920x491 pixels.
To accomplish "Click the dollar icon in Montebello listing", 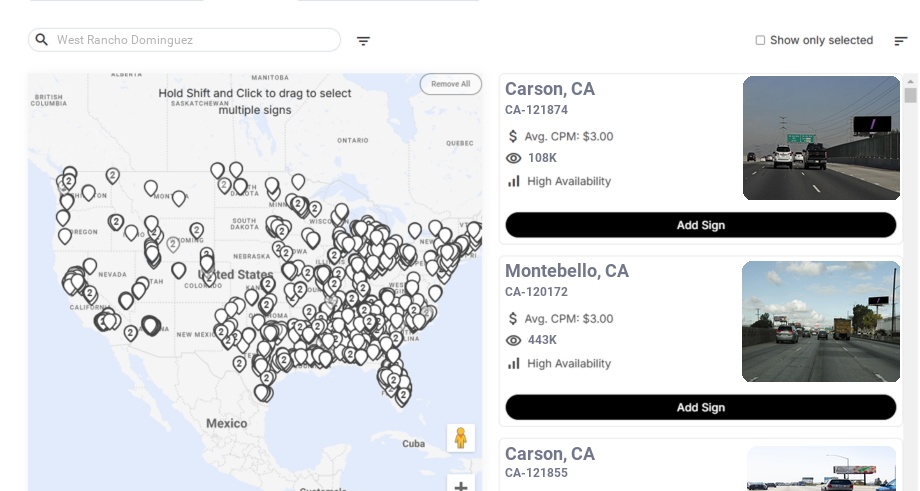I will point(514,318).
